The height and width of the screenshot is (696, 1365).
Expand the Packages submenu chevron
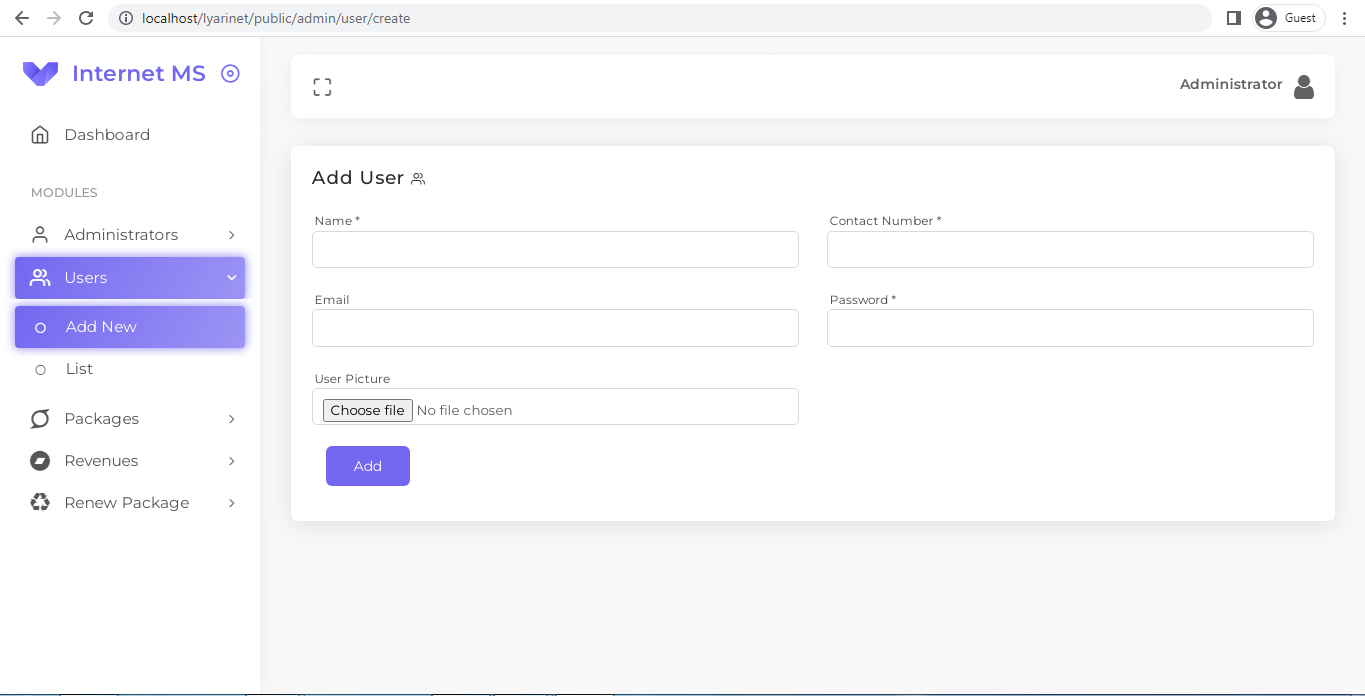coord(232,419)
